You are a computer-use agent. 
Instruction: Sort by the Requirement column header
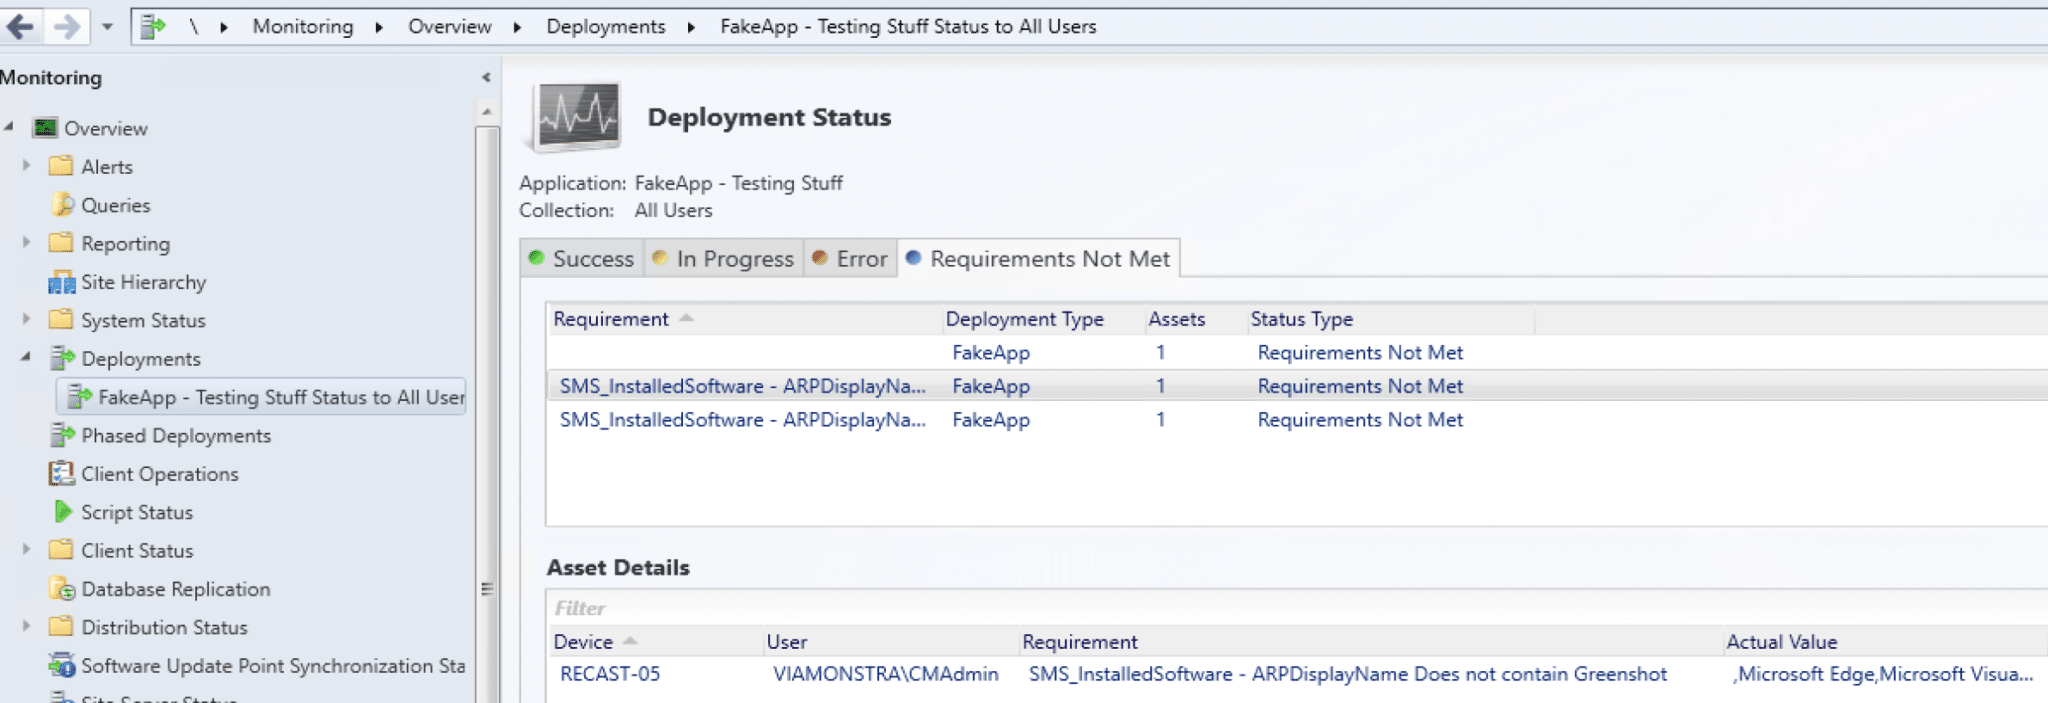pos(611,319)
